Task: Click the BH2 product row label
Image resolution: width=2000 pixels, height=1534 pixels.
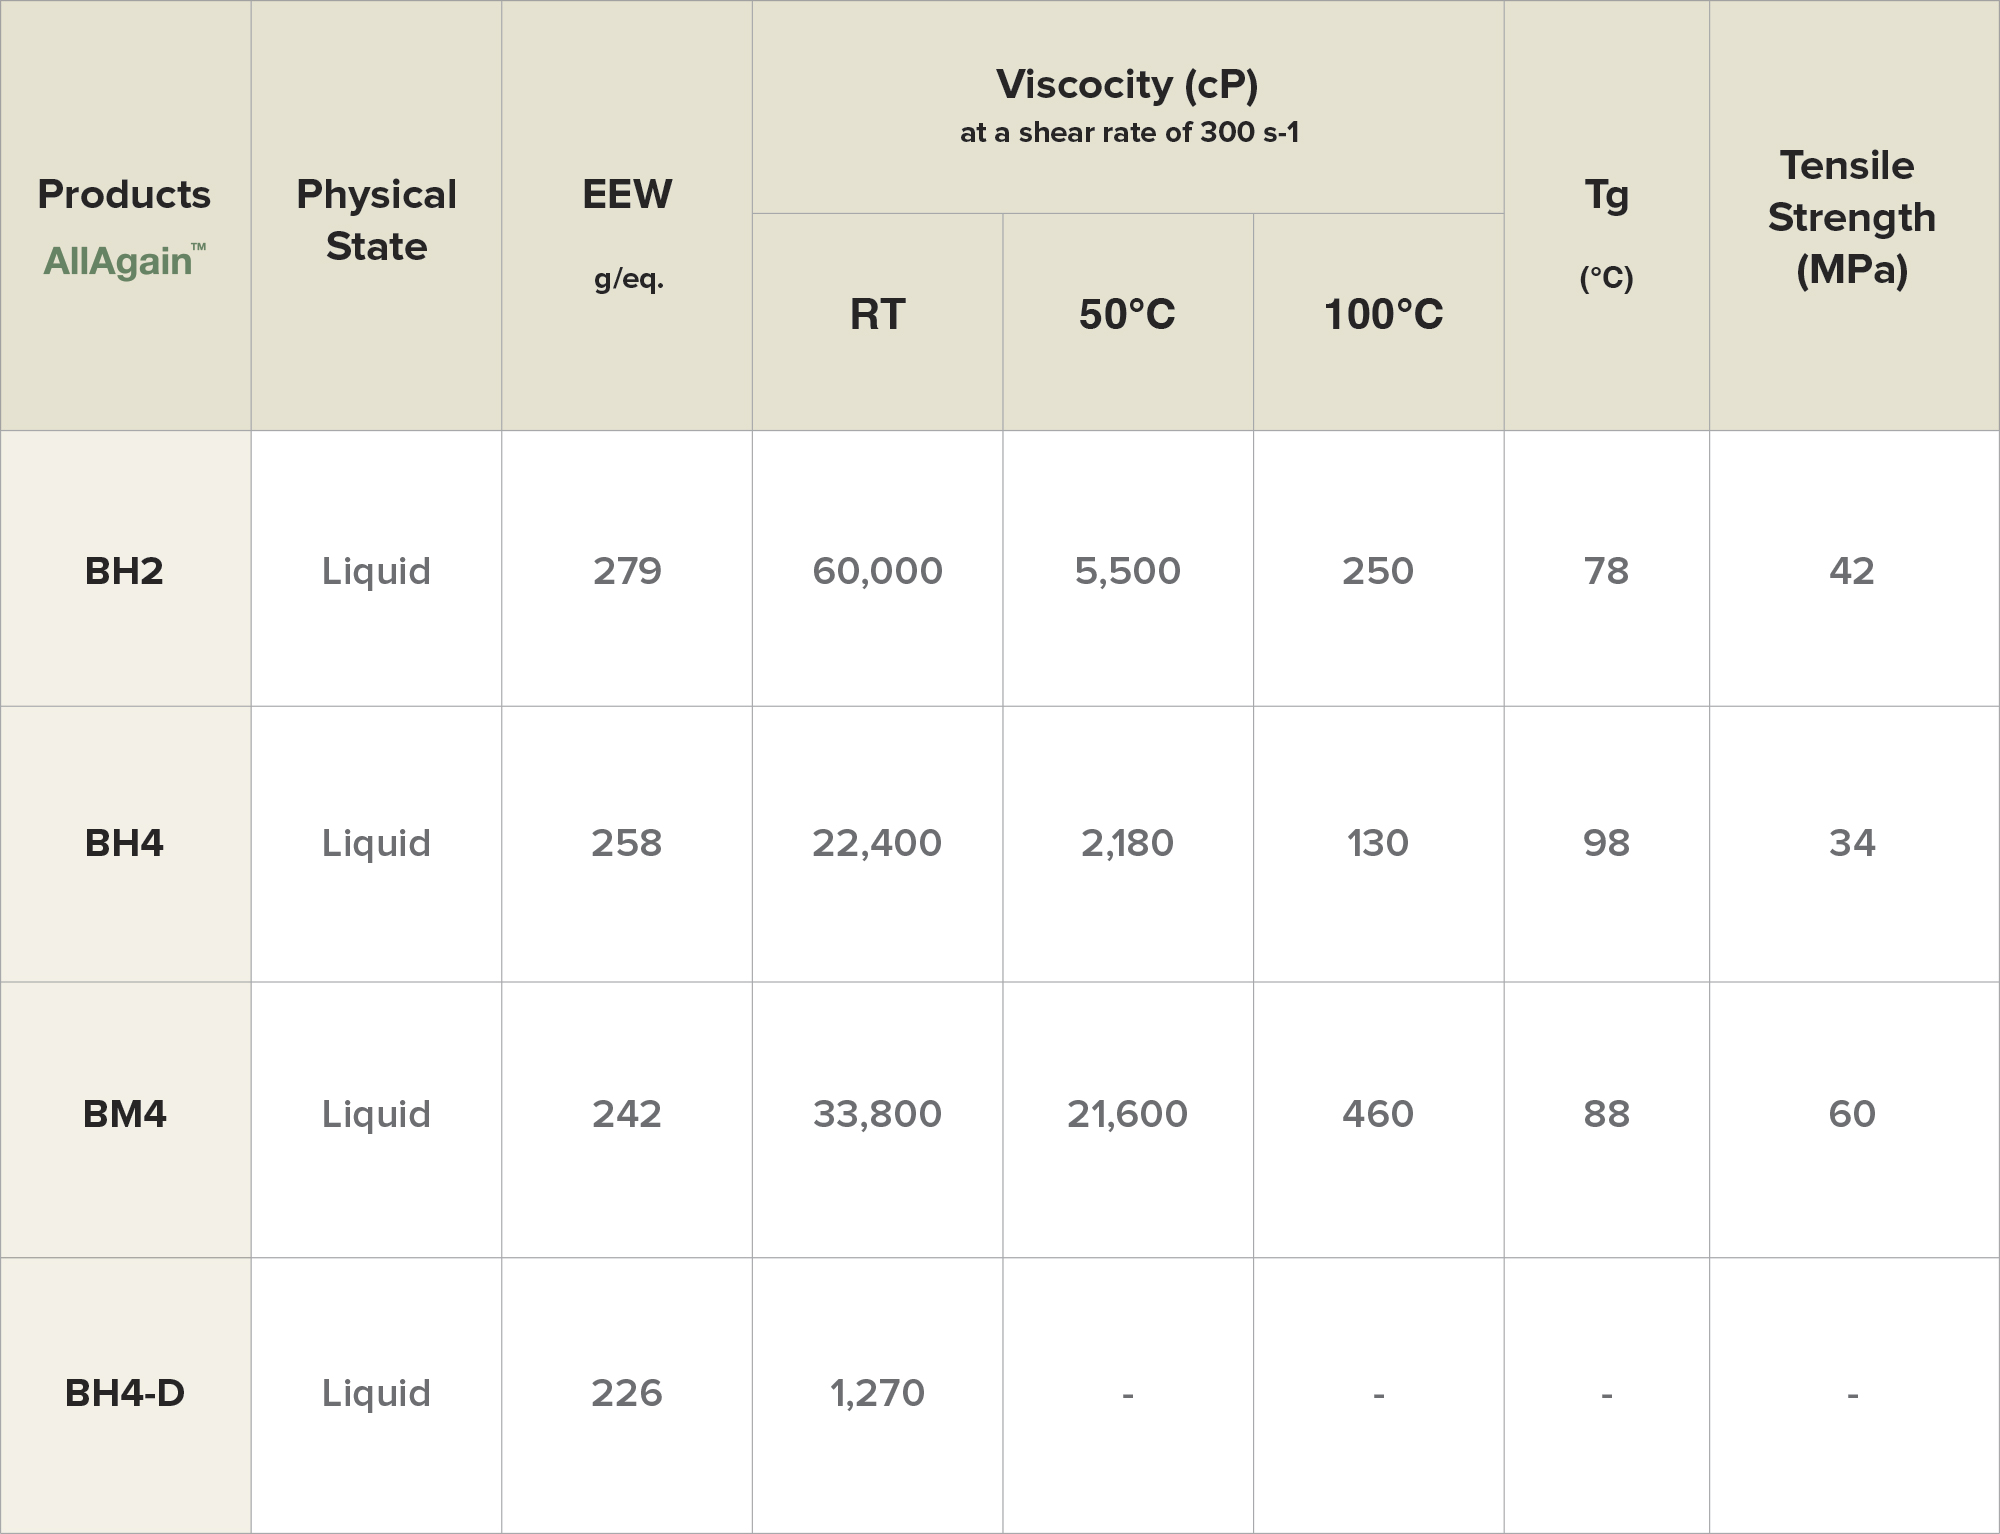Action: pyautogui.click(x=124, y=571)
